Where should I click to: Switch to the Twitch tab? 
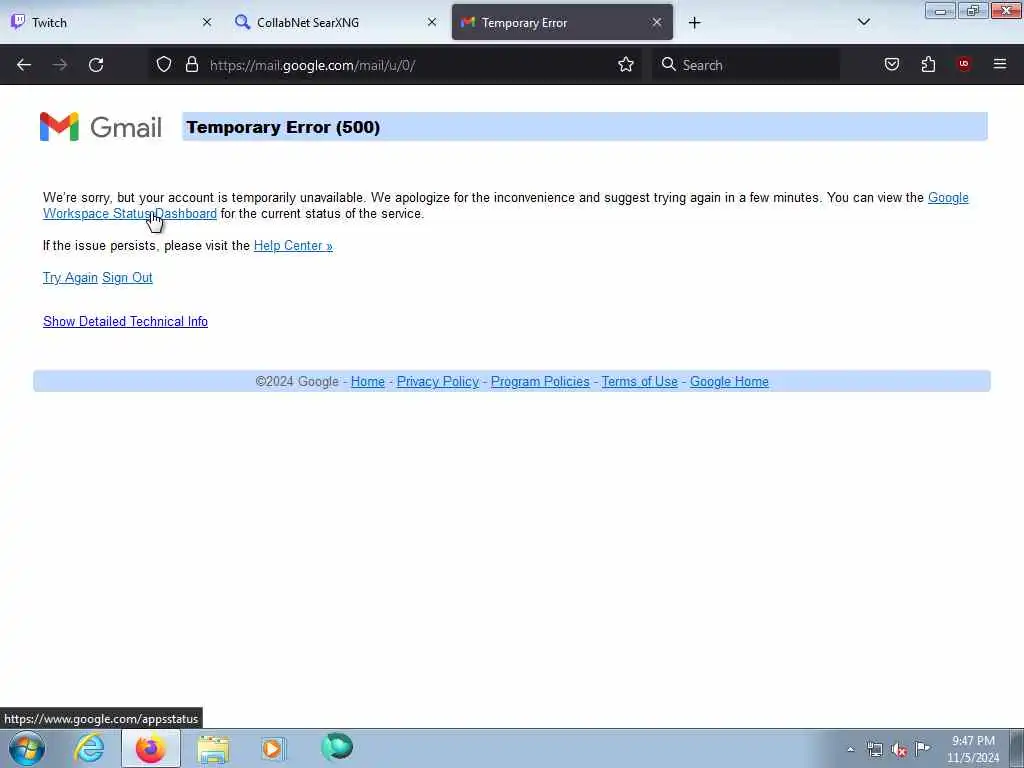click(x=112, y=22)
